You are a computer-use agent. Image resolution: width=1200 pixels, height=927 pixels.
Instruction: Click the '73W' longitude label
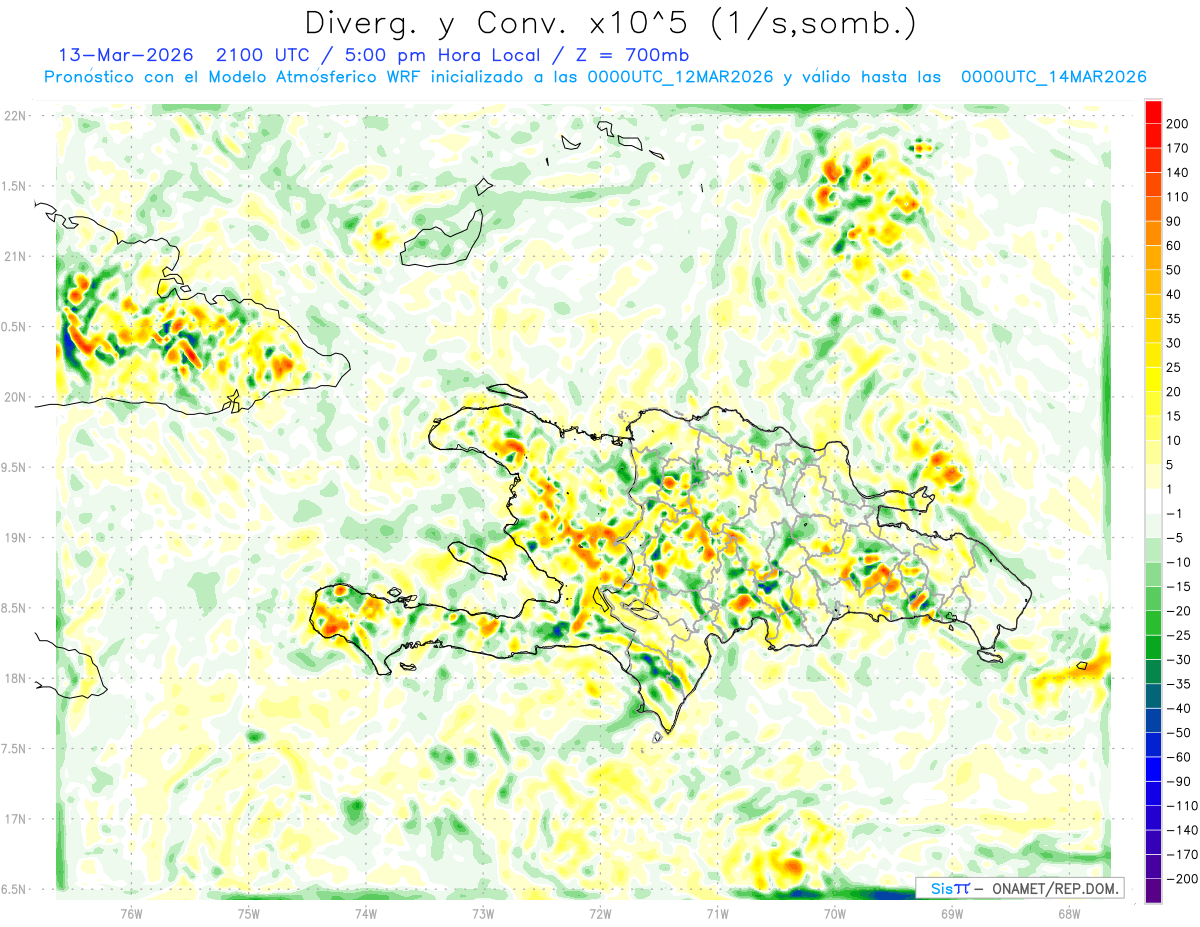(x=483, y=913)
